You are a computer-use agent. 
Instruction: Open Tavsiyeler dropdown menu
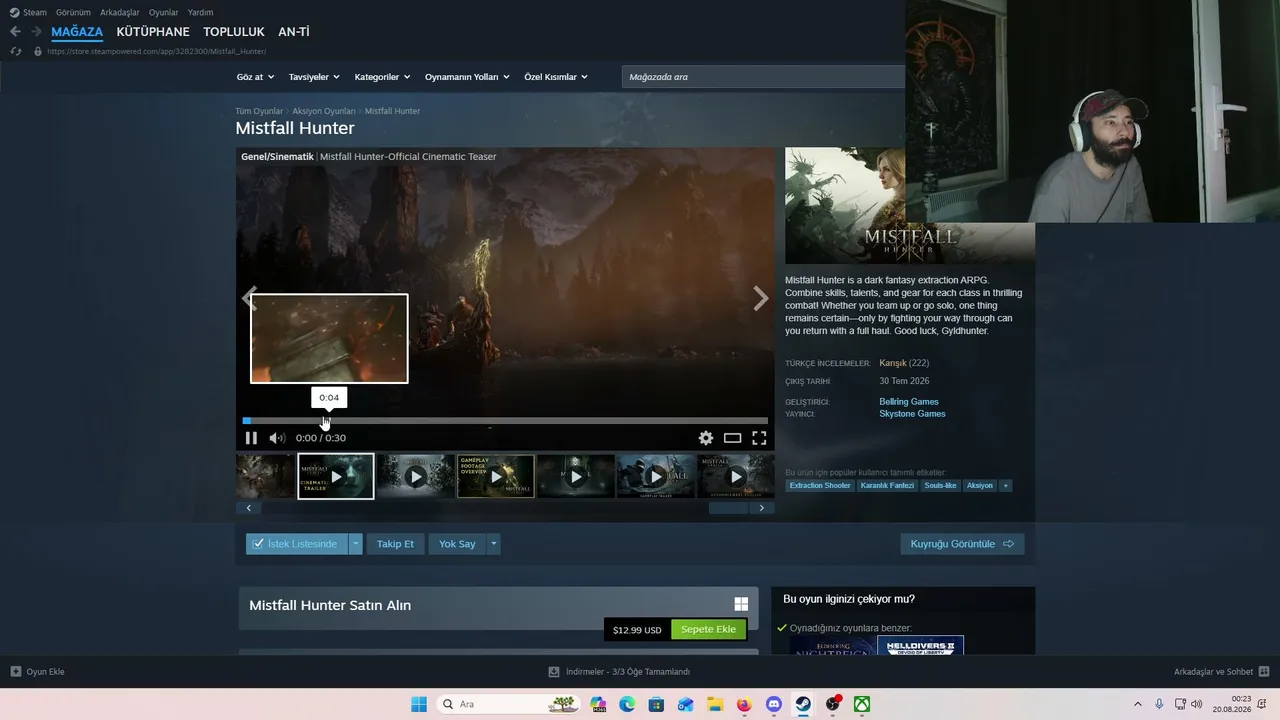(314, 77)
